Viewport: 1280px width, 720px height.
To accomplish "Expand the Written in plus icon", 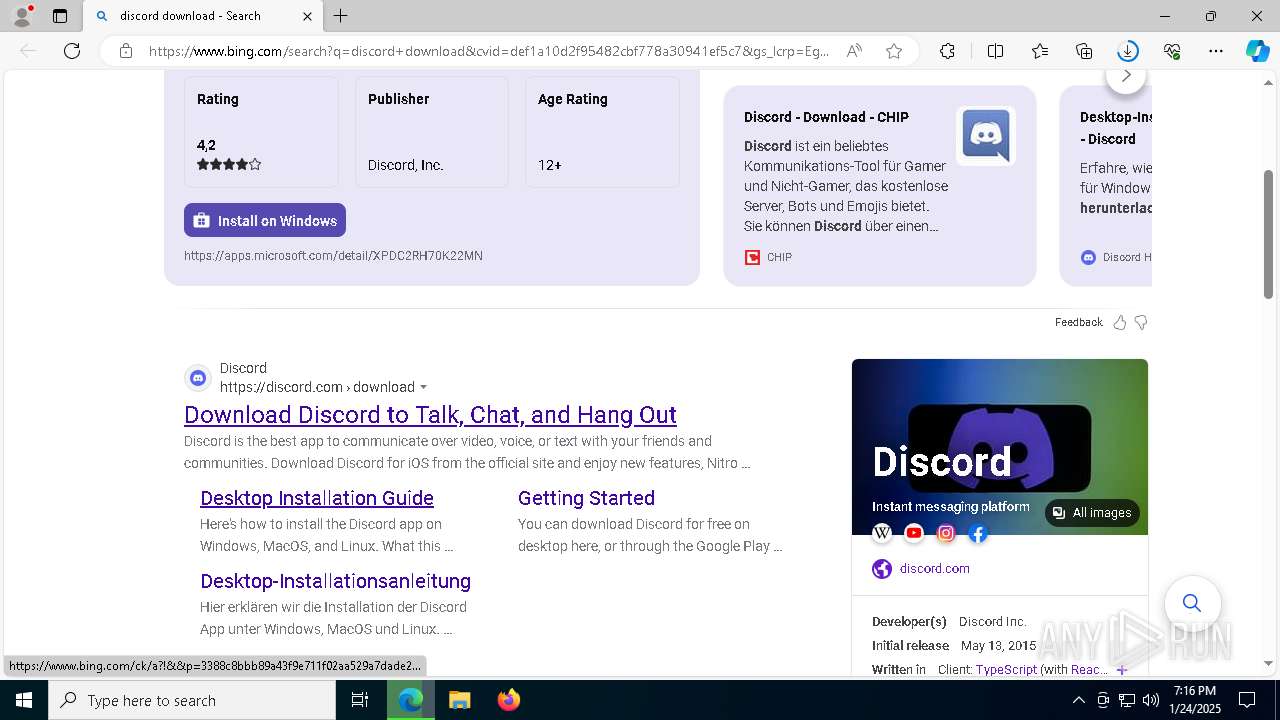I will pyautogui.click(x=1122, y=670).
